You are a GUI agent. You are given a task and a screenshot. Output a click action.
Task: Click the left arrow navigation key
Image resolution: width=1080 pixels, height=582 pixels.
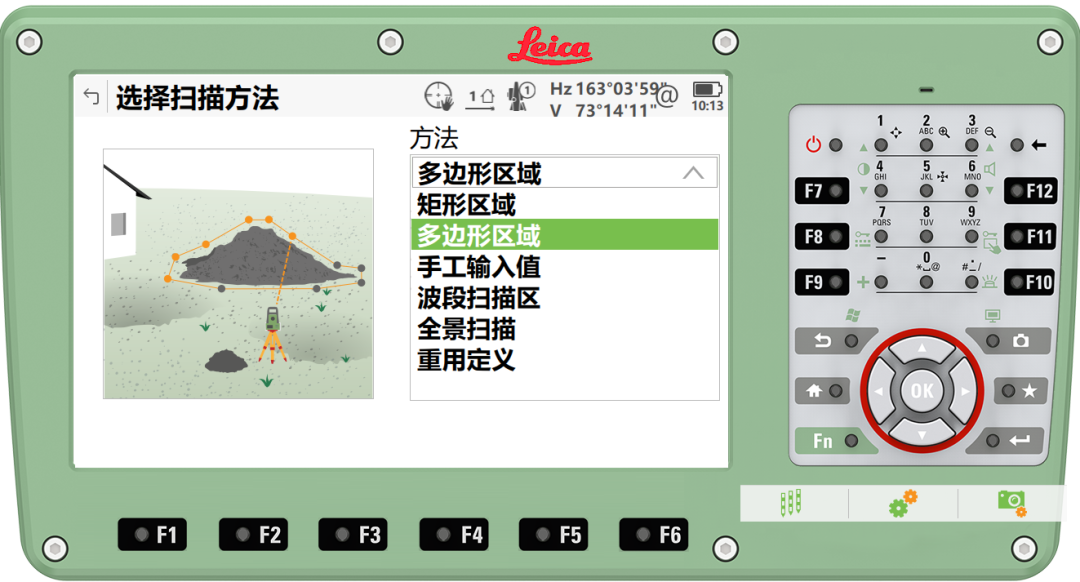coord(880,391)
